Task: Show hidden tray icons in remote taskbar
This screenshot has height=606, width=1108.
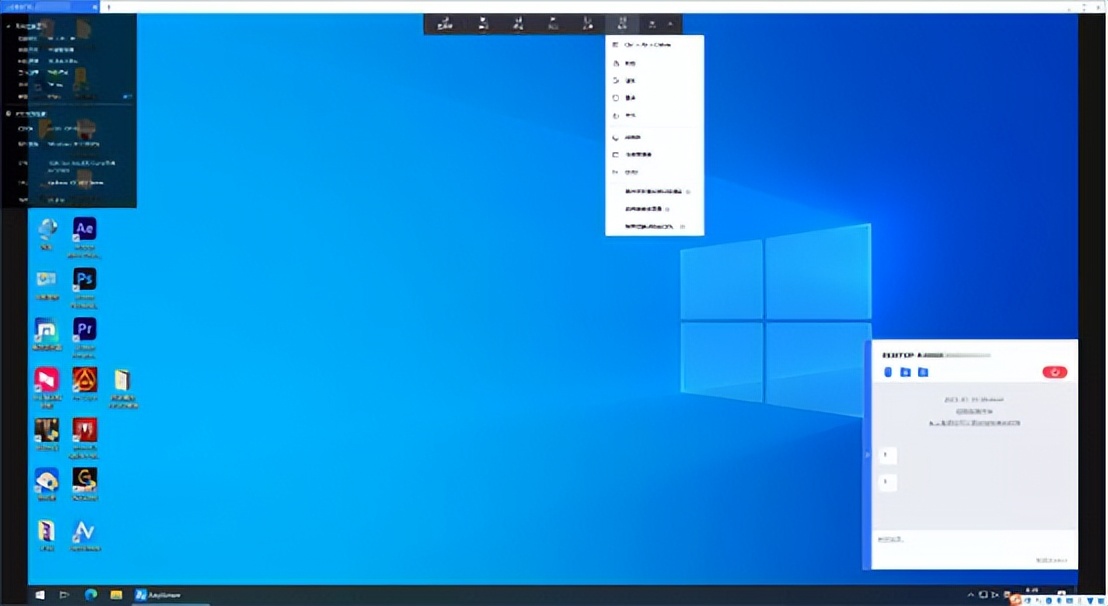Action: coord(971,595)
